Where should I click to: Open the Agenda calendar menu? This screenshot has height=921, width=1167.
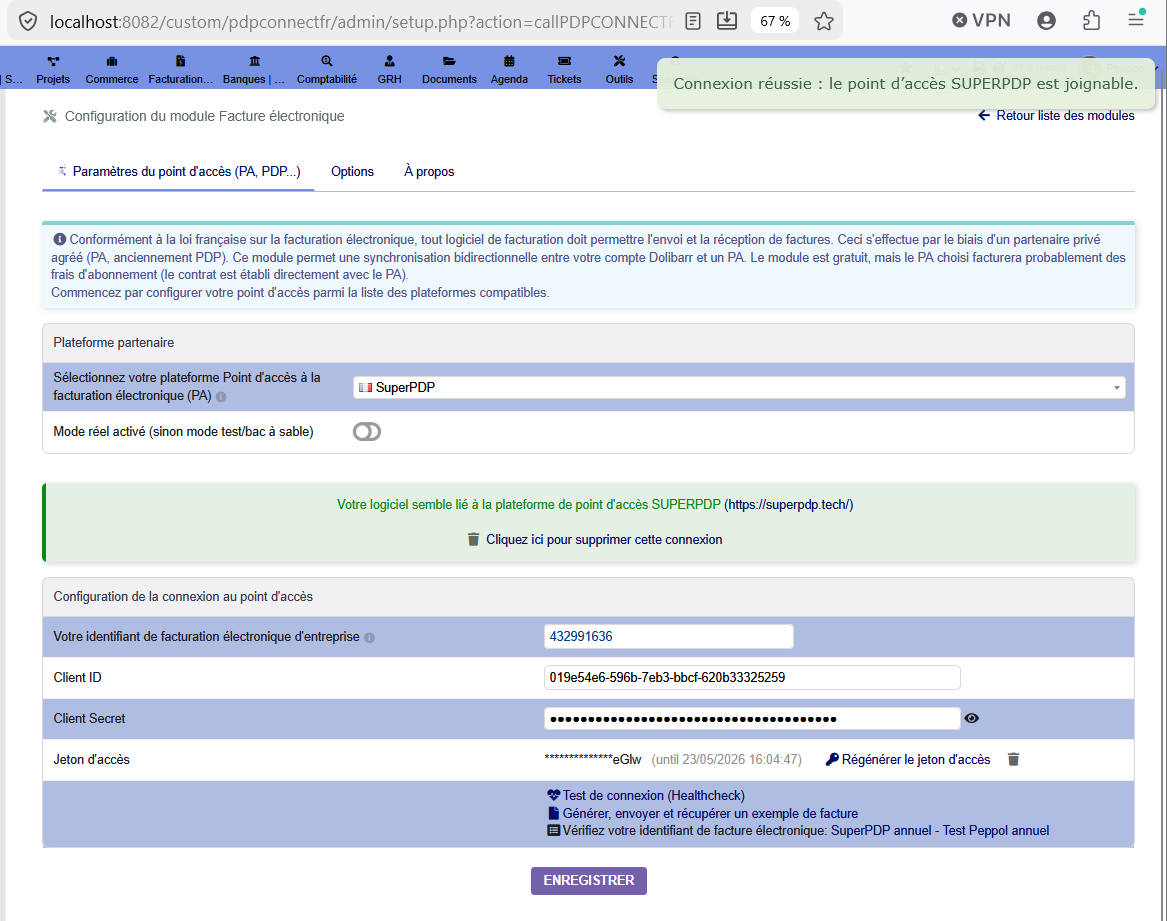[509, 62]
